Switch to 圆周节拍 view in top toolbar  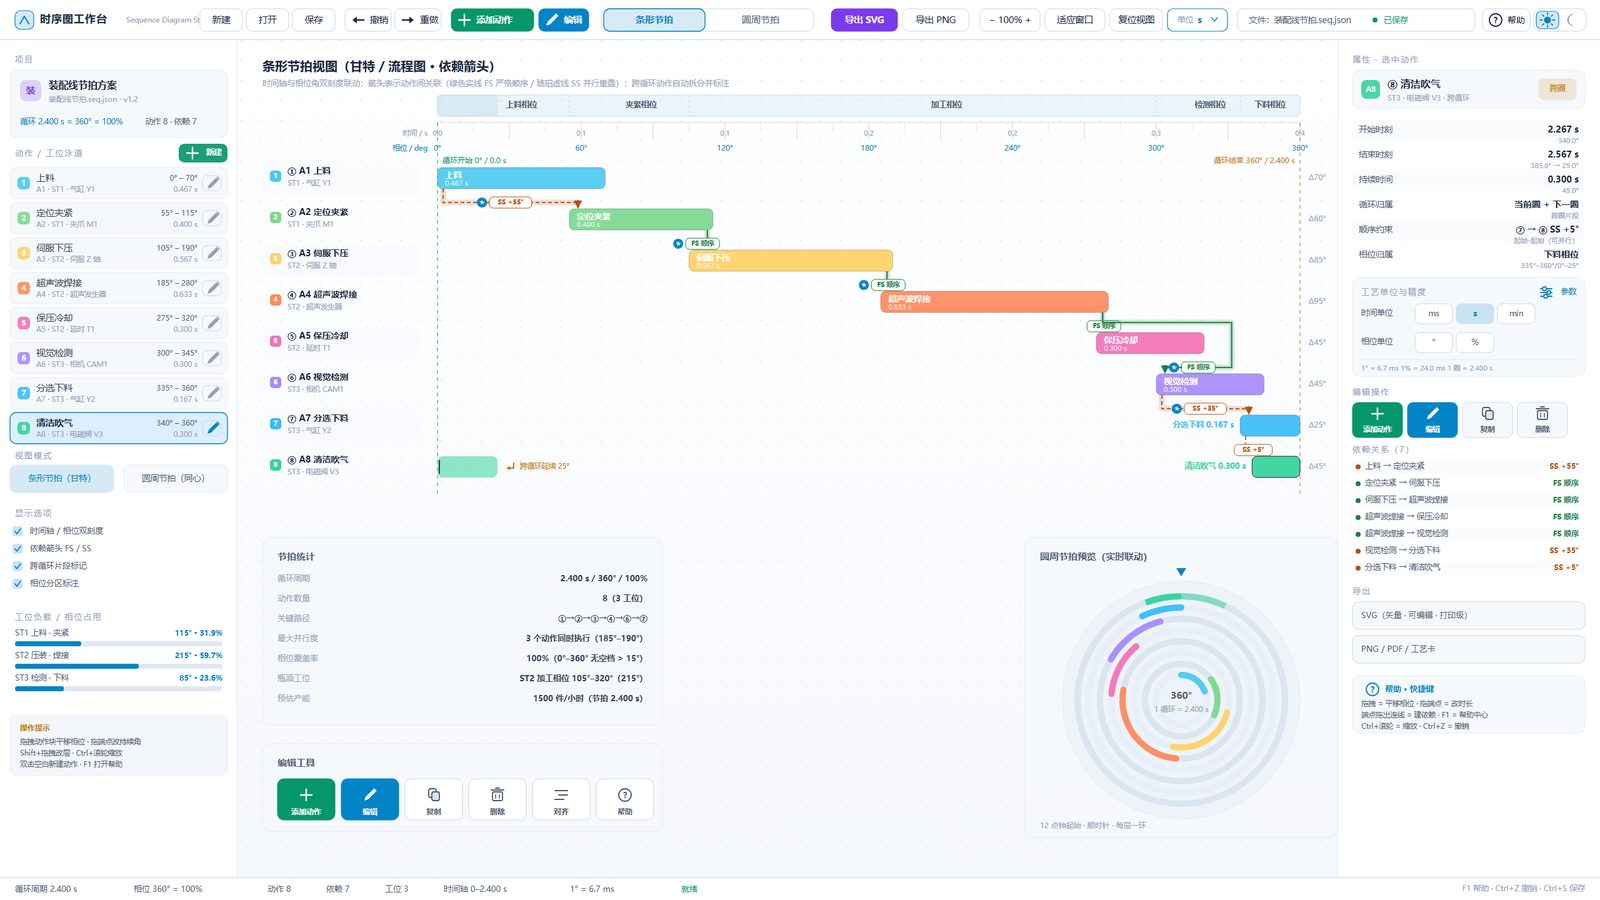[760, 20]
